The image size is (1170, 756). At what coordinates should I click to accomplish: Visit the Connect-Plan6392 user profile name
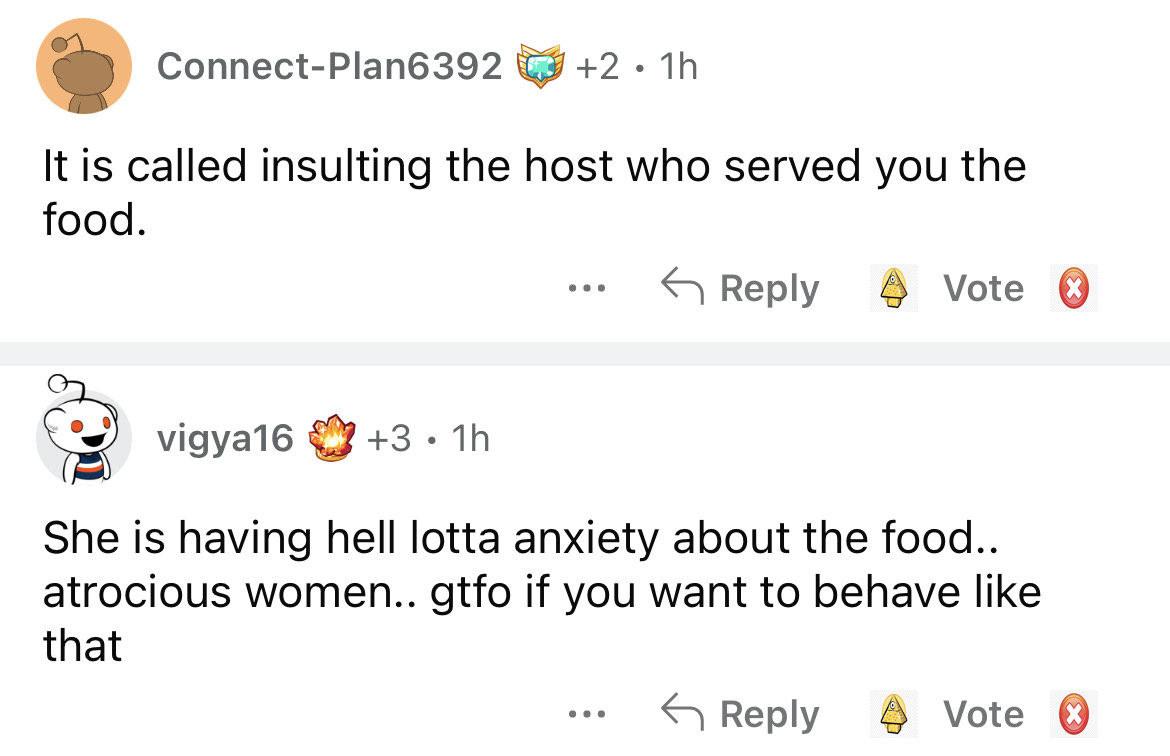329,66
